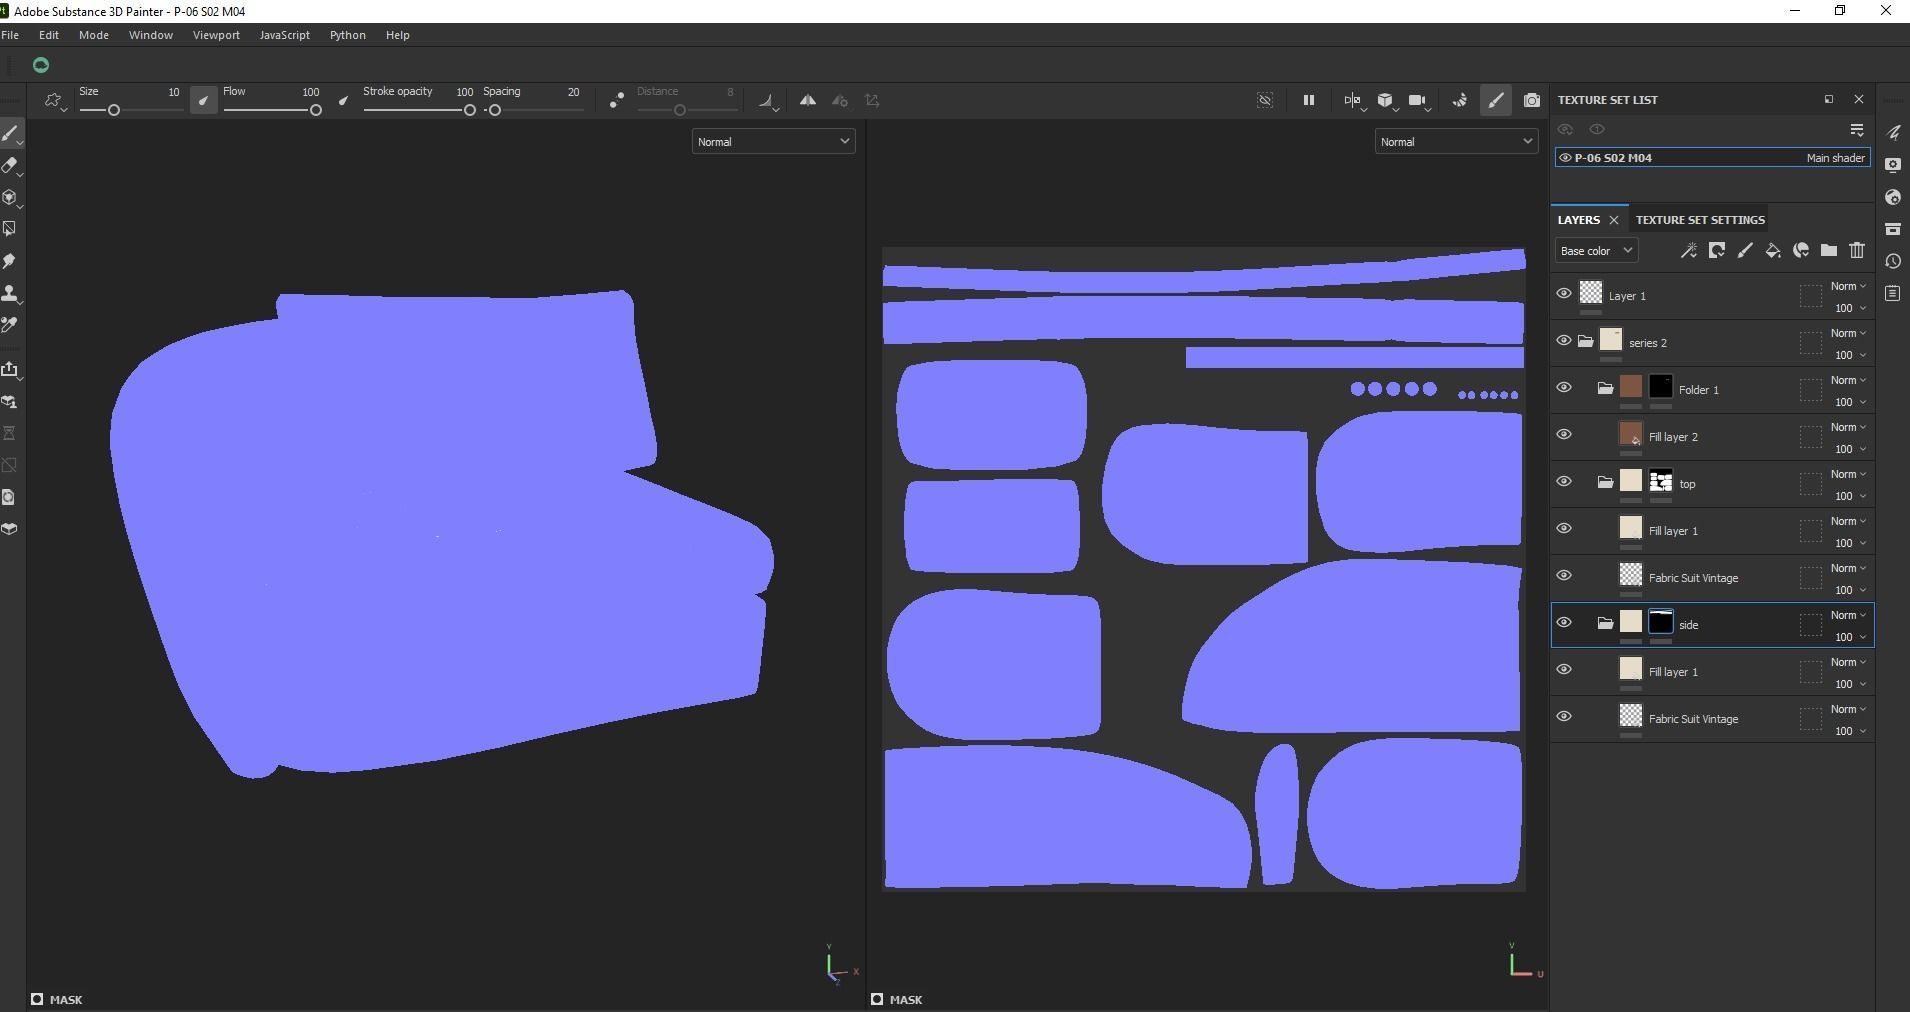Toggle visibility of Fill layer 1 inside the top folder
Image resolution: width=1910 pixels, height=1012 pixels.
pyautogui.click(x=1564, y=529)
